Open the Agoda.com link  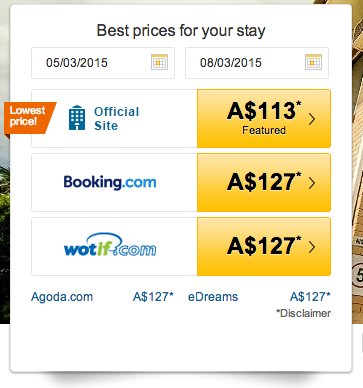(x=62, y=297)
